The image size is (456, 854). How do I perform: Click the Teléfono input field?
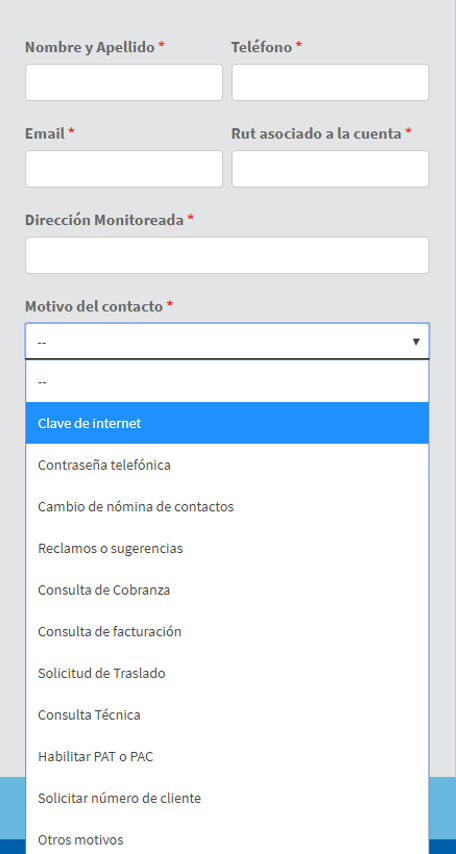[x=330, y=82]
